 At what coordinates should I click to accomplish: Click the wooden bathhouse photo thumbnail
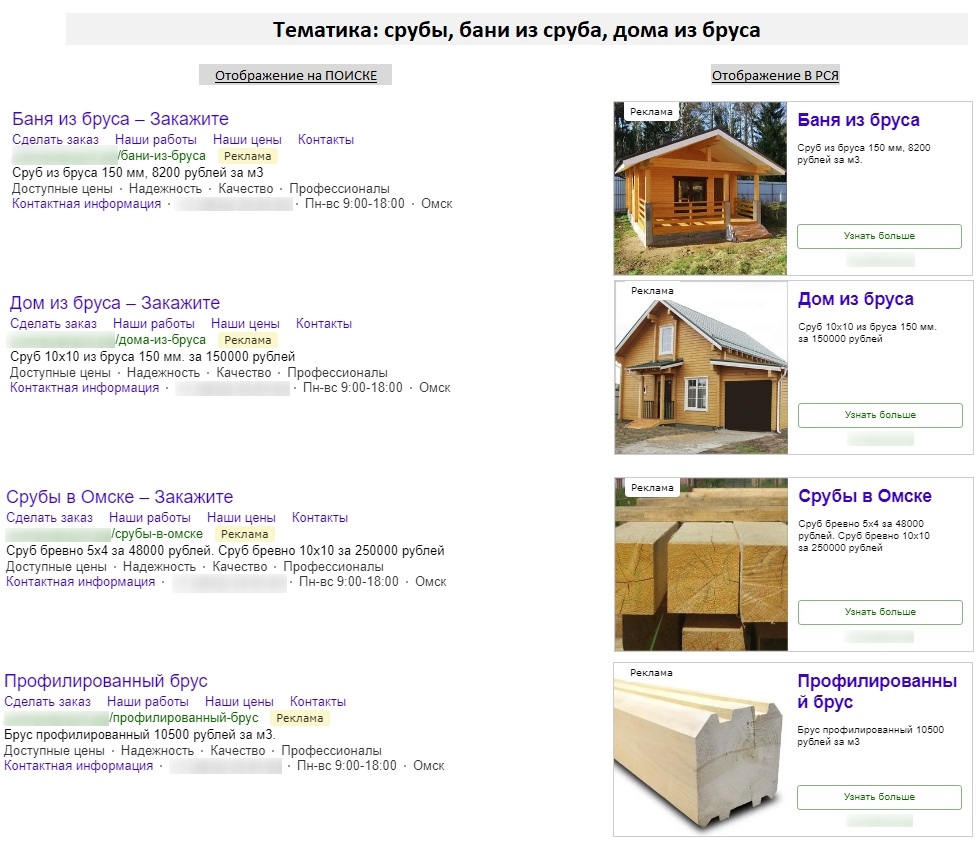(x=700, y=188)
